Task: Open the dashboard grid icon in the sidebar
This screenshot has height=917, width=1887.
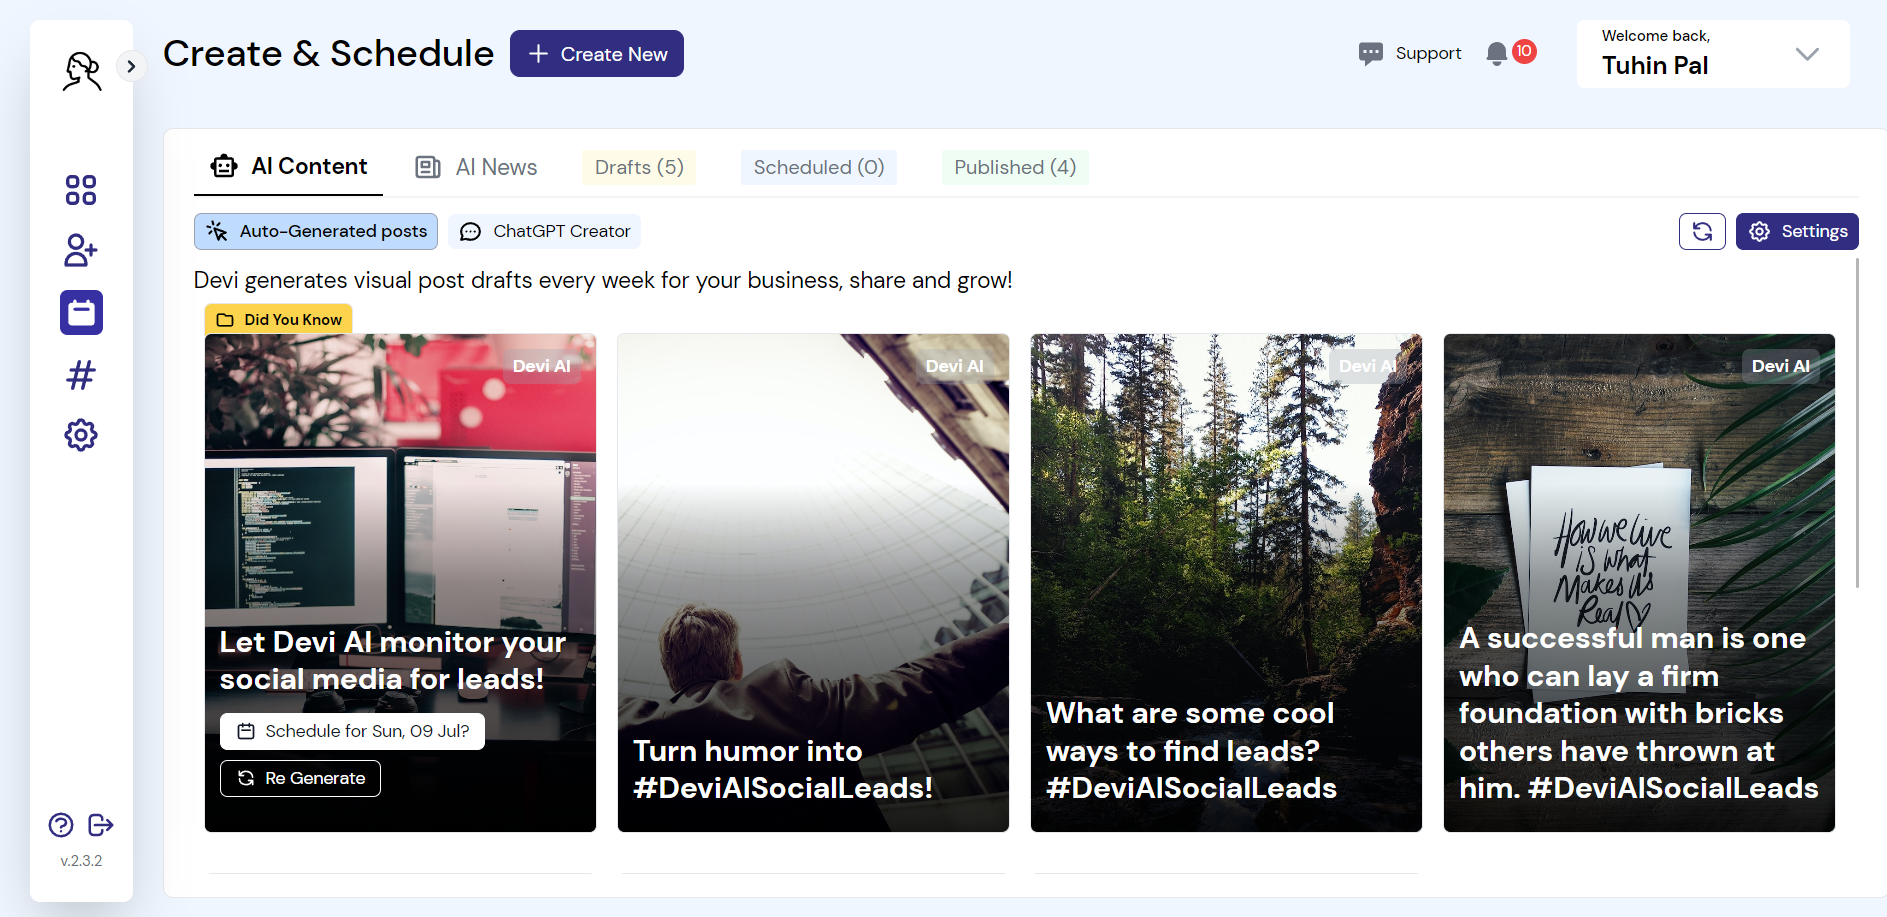Action: [81, 190]
